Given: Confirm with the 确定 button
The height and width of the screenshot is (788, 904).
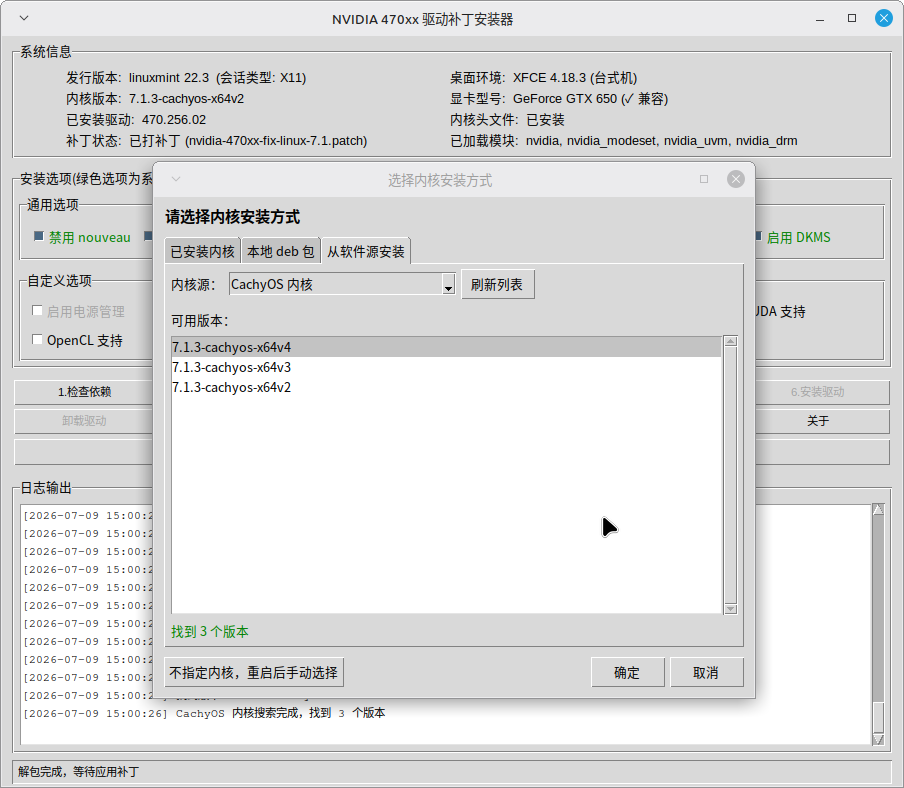Looking at the screenshot, I should point(627,673).
